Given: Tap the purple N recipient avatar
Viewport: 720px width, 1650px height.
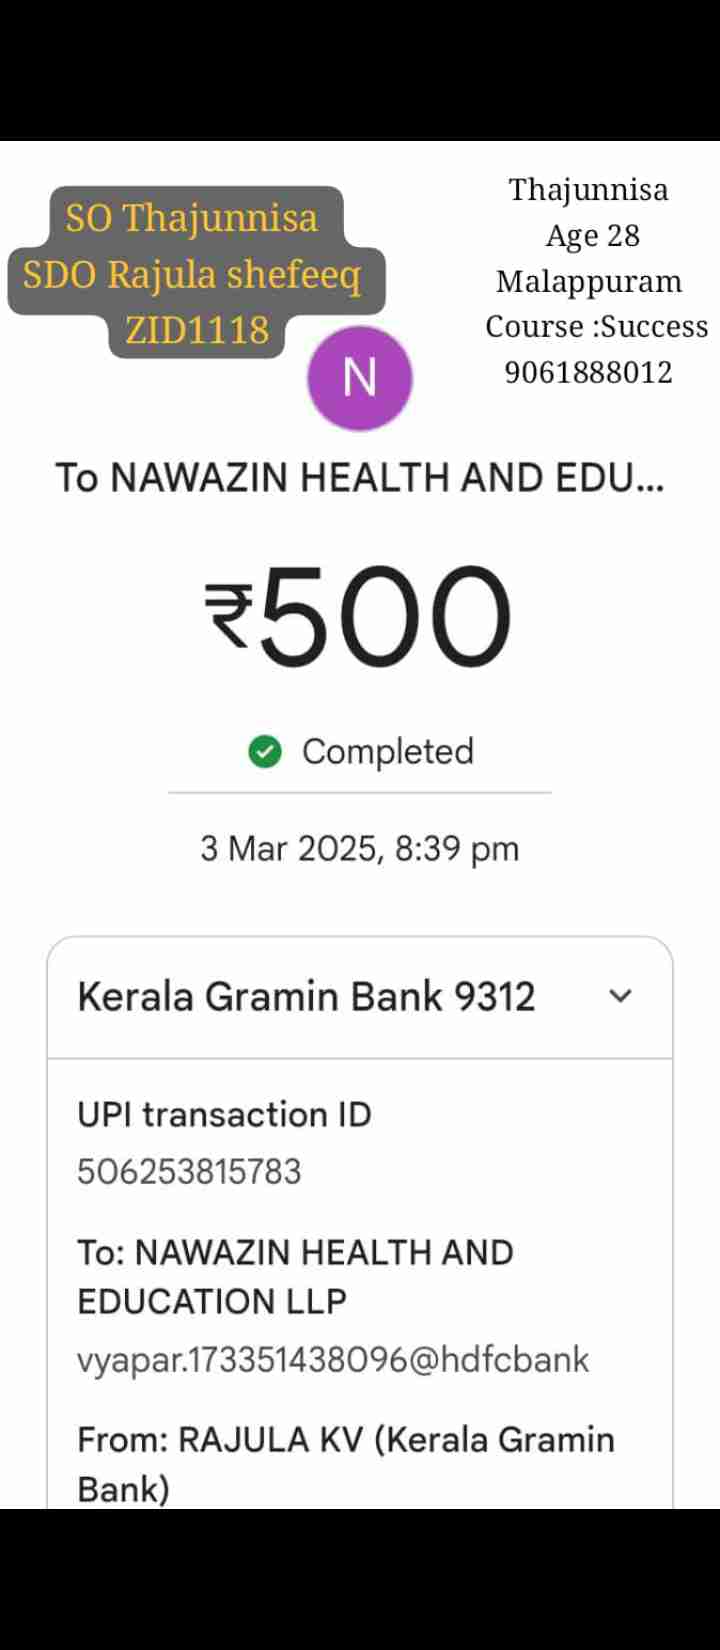Looking at the screenshot, I should click(359, 378).
